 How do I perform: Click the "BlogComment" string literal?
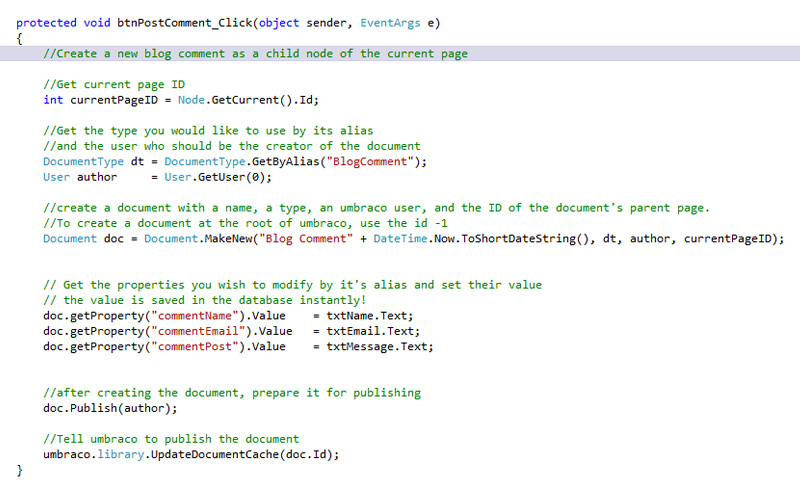point(370,162)
